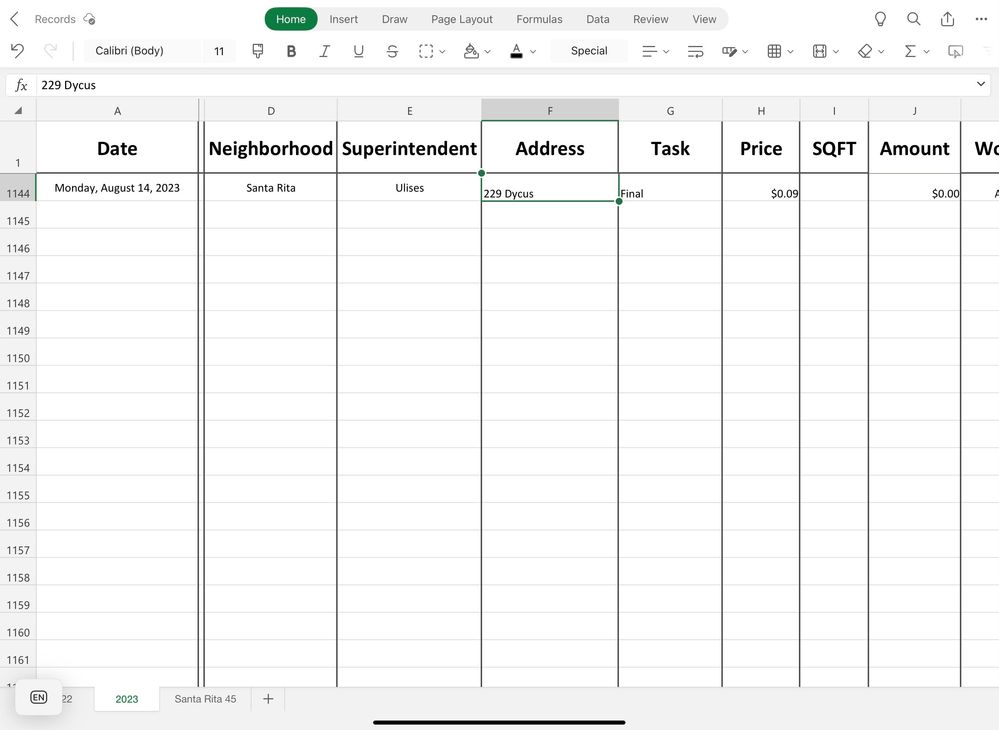Click the Clear eraser icon
Screen dimensions: 999x730
865,51
